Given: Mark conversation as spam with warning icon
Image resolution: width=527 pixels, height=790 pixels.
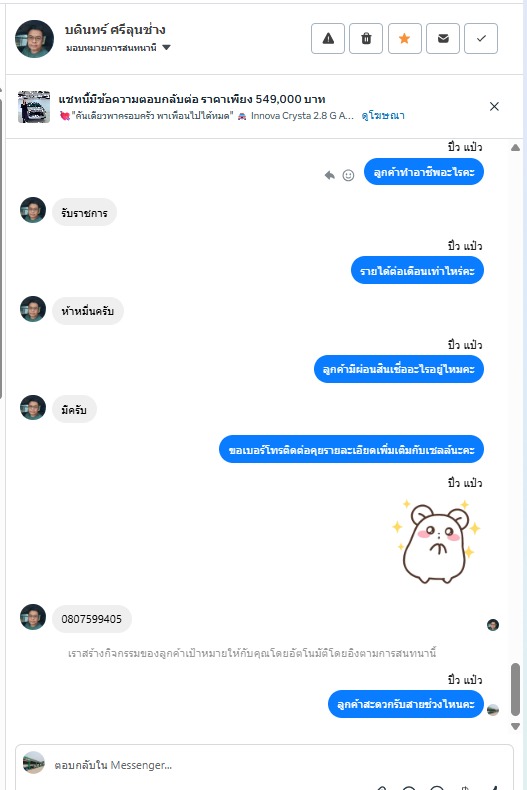Looking at the screenshot, I should [328, 38].
